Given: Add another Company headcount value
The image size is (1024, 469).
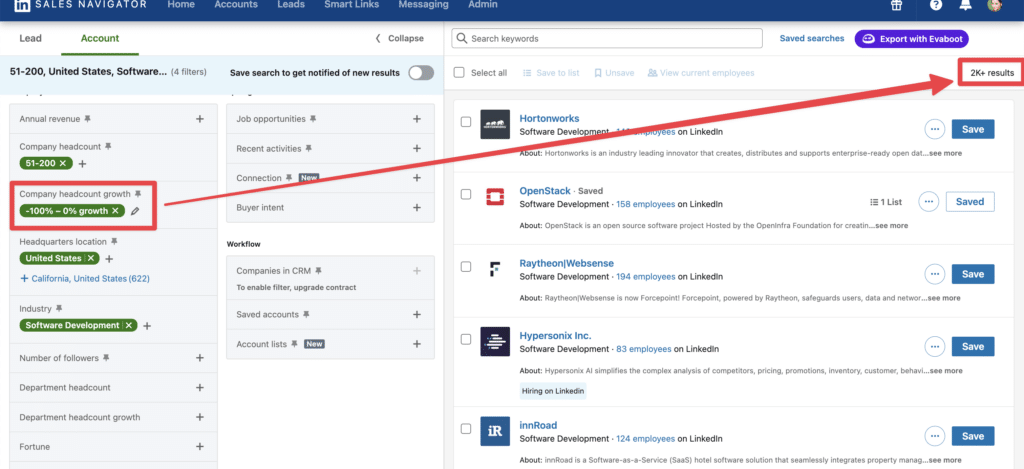Looking at the screenshot, I should click(x=82, y=164).
